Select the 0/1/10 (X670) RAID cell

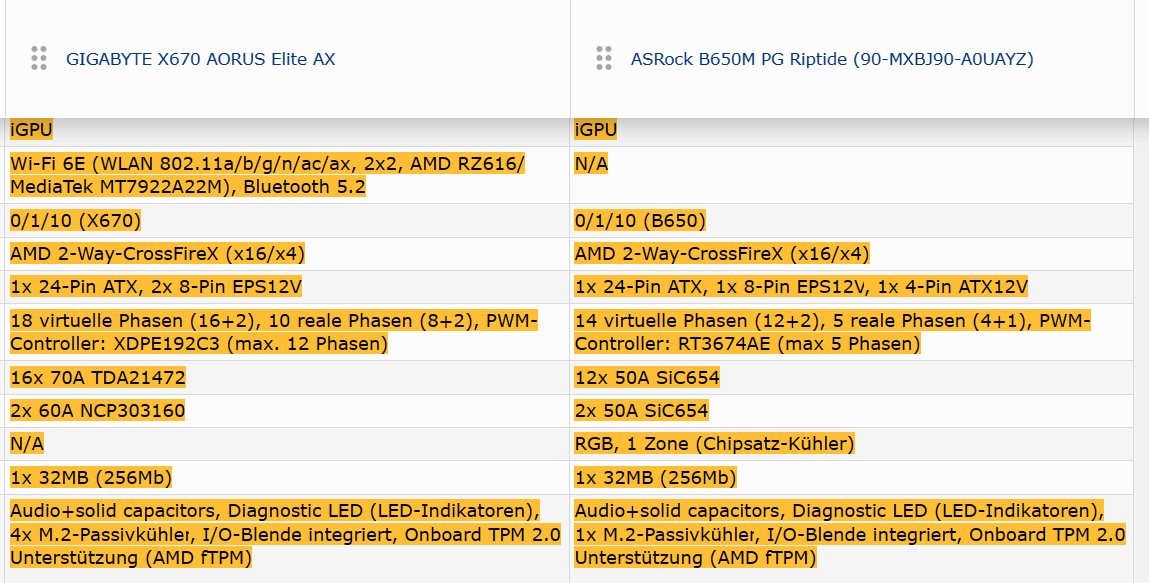point(76,221)
